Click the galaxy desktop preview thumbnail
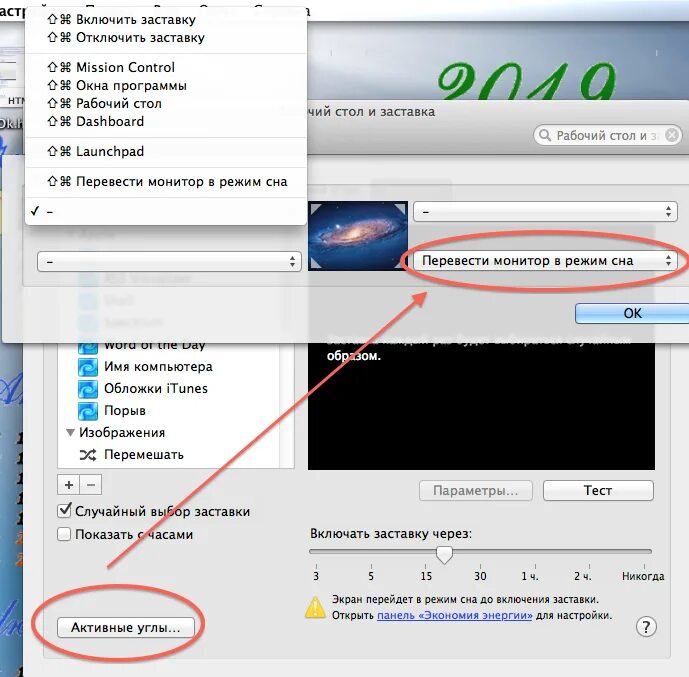The width and height of the screenshot is (689, 677). pos(358,236)
